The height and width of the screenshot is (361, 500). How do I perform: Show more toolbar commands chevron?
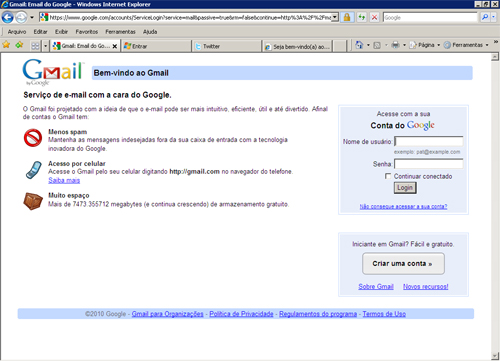(496, 42)
